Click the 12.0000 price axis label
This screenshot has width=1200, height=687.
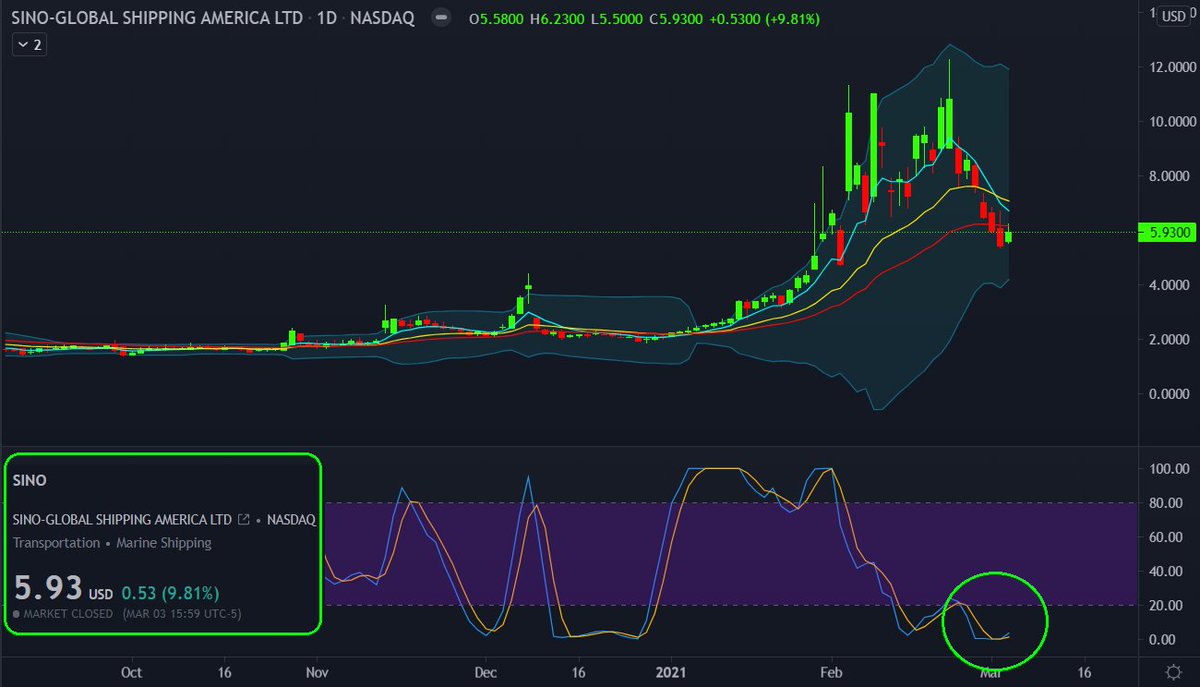(x=1170, y=67)
